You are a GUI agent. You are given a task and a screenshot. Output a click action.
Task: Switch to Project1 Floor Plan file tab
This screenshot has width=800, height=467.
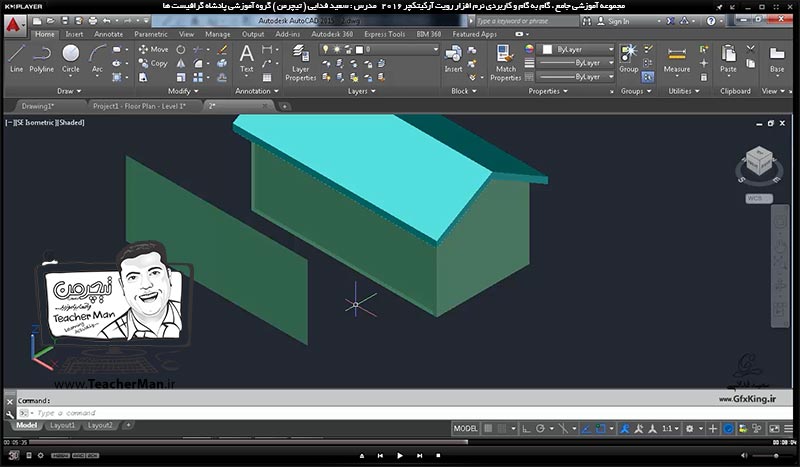point(139,106)
